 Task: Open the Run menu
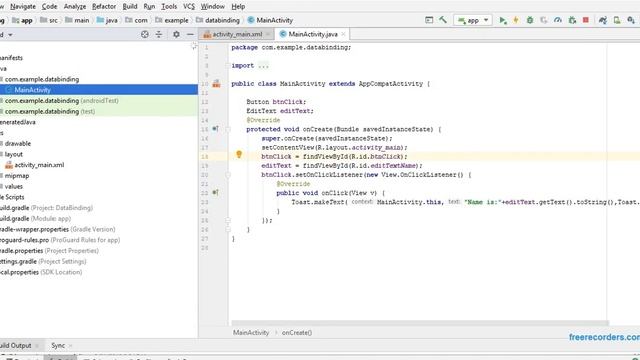point(149,7)
